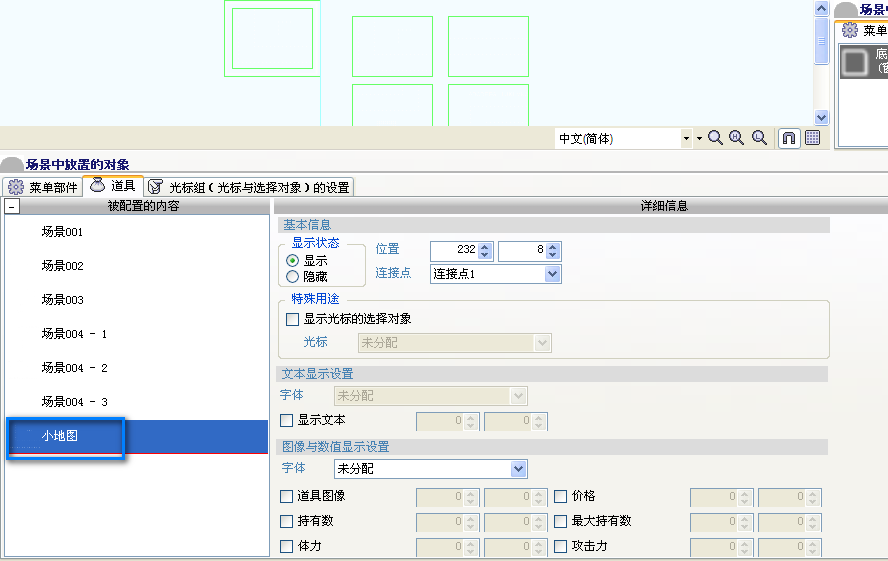Increase the position value 8

(x=553, y=246)
